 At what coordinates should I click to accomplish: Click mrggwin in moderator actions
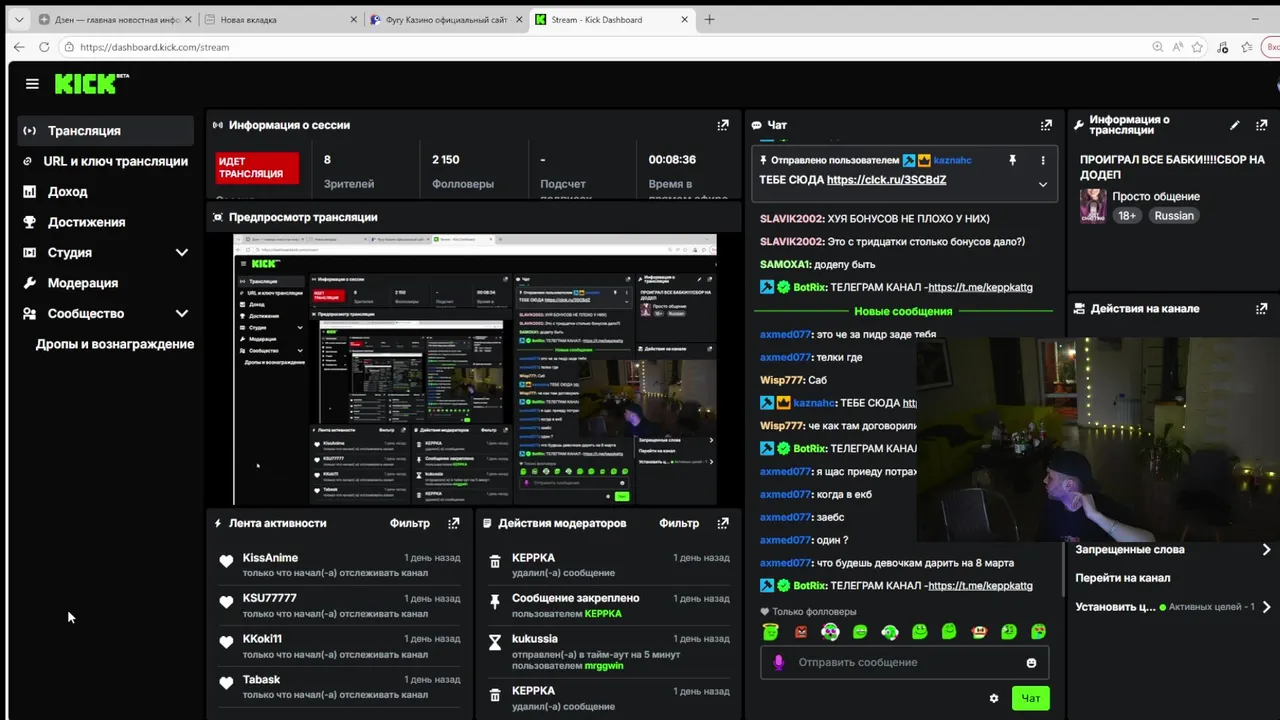pos(604,666)
